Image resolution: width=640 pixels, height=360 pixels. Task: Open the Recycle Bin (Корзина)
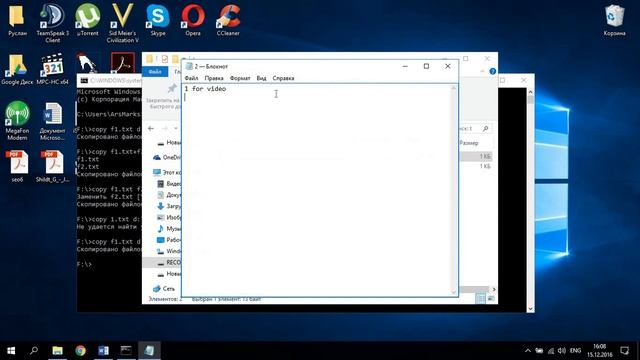614,20
